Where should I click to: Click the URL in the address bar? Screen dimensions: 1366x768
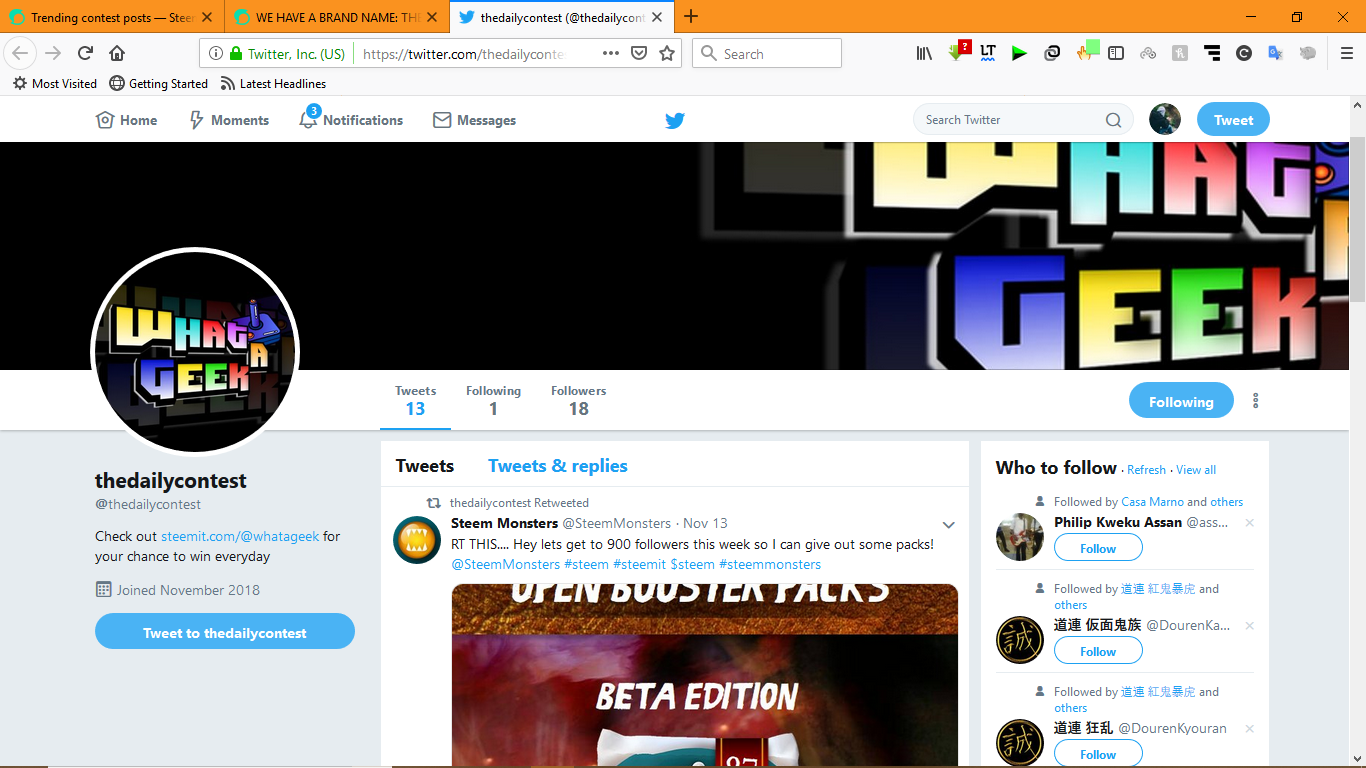point(463,54)
